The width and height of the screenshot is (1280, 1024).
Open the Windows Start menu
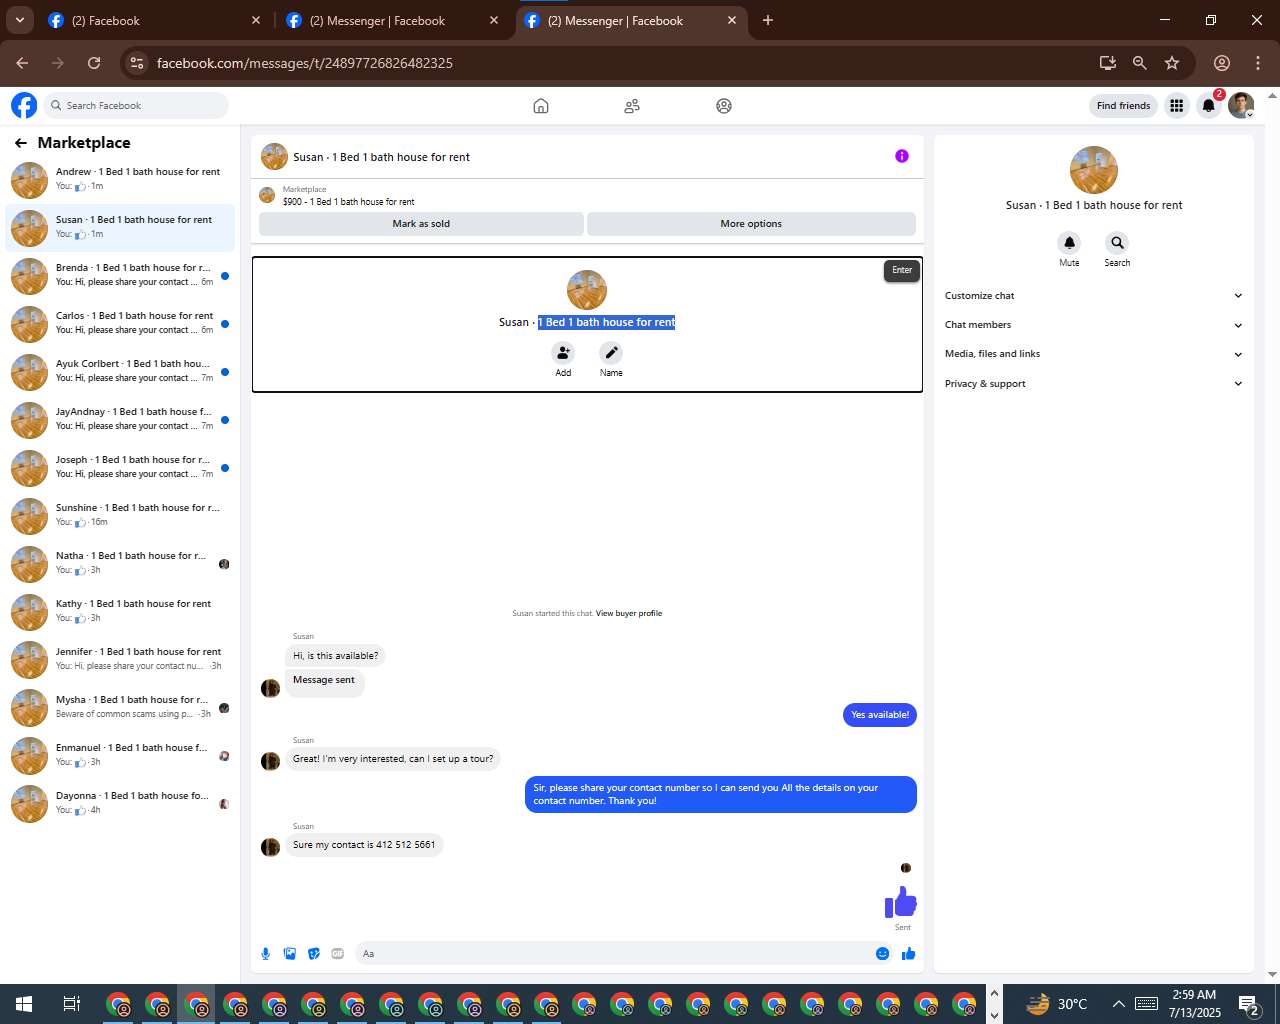point(24,1004)
